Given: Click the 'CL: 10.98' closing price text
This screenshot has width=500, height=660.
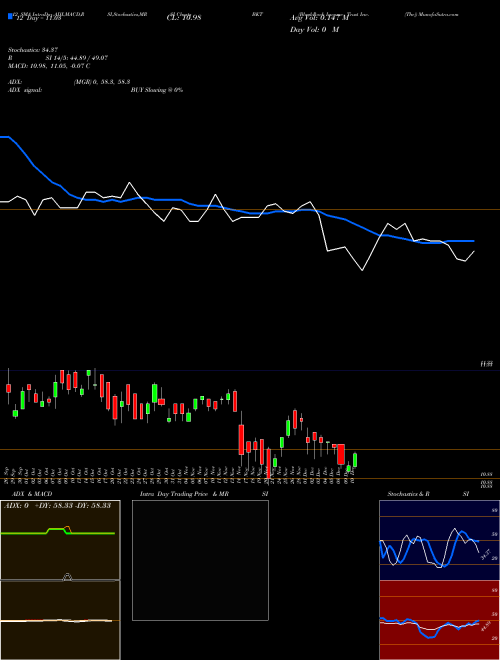Looking at the screenshot, I should click(184, 18).
